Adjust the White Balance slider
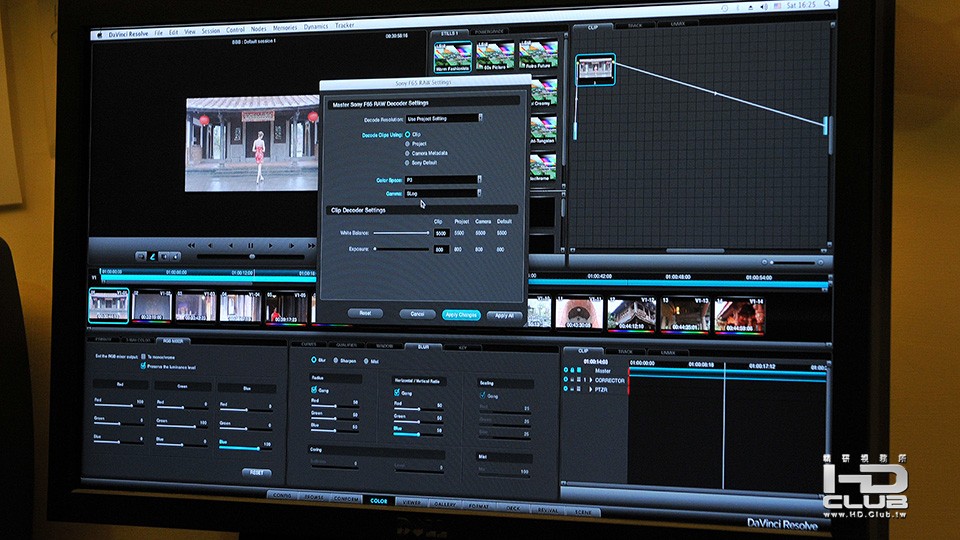 tap(401, 233)
